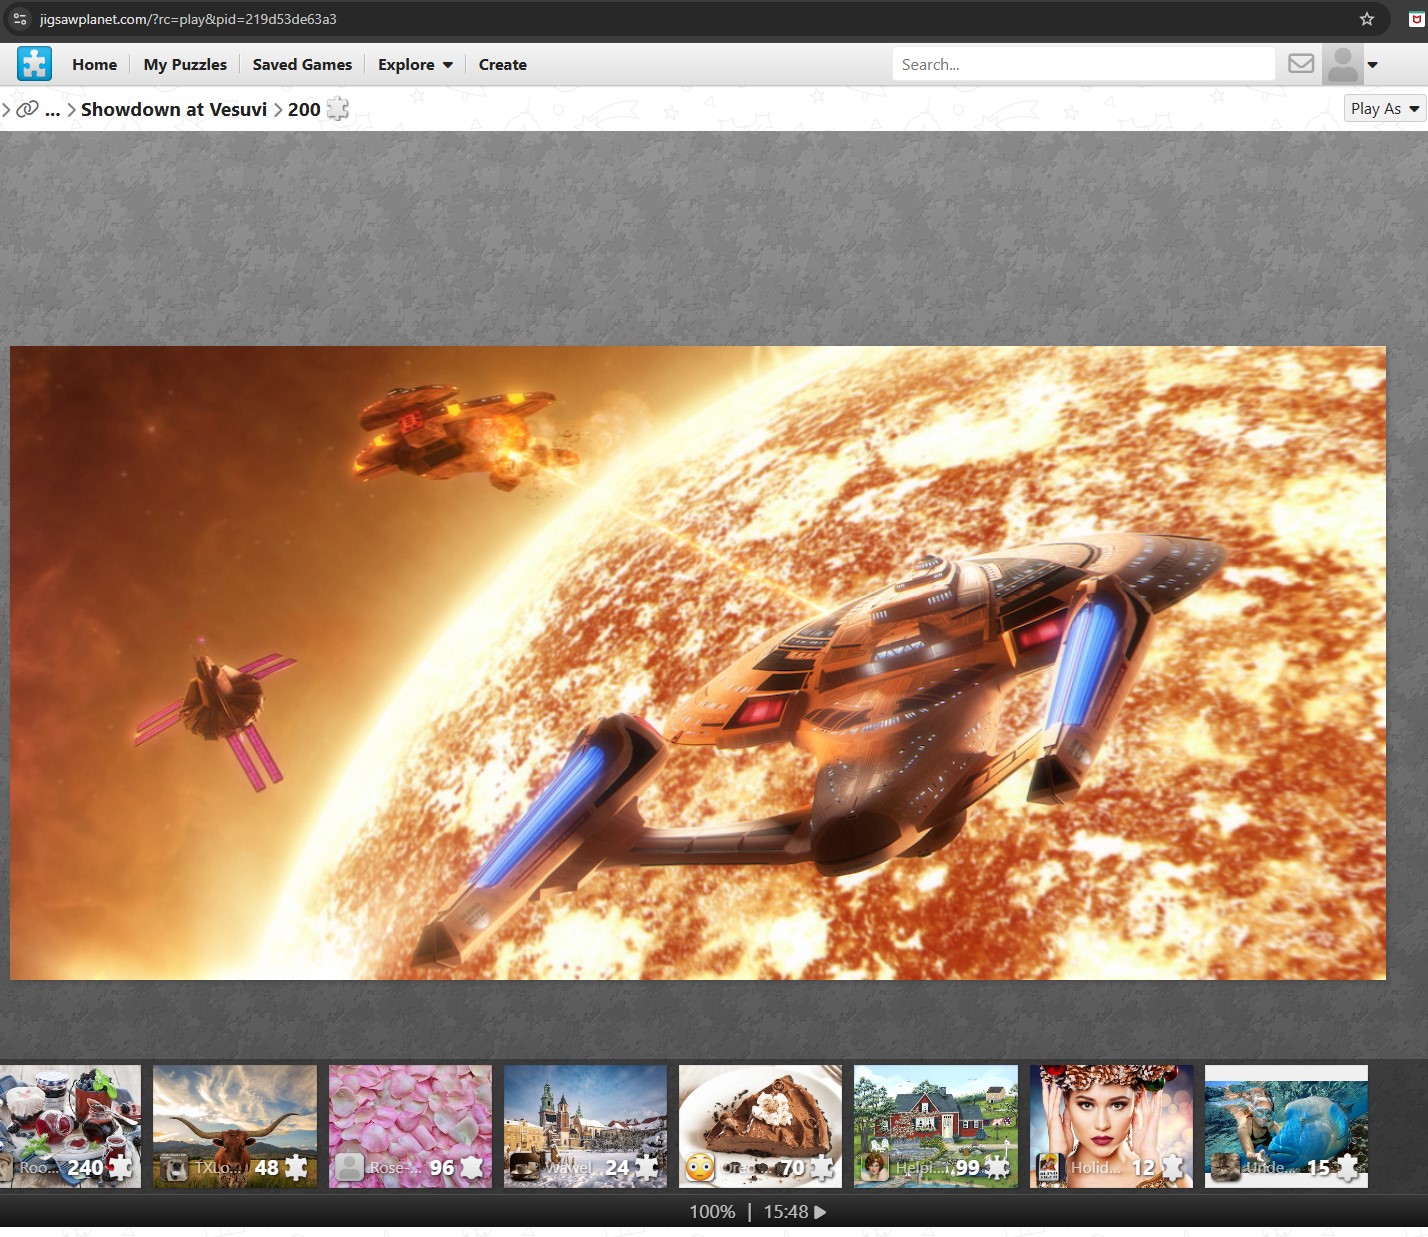Open the 12-piece Holiday woman portrait puzzle

1111,1126
